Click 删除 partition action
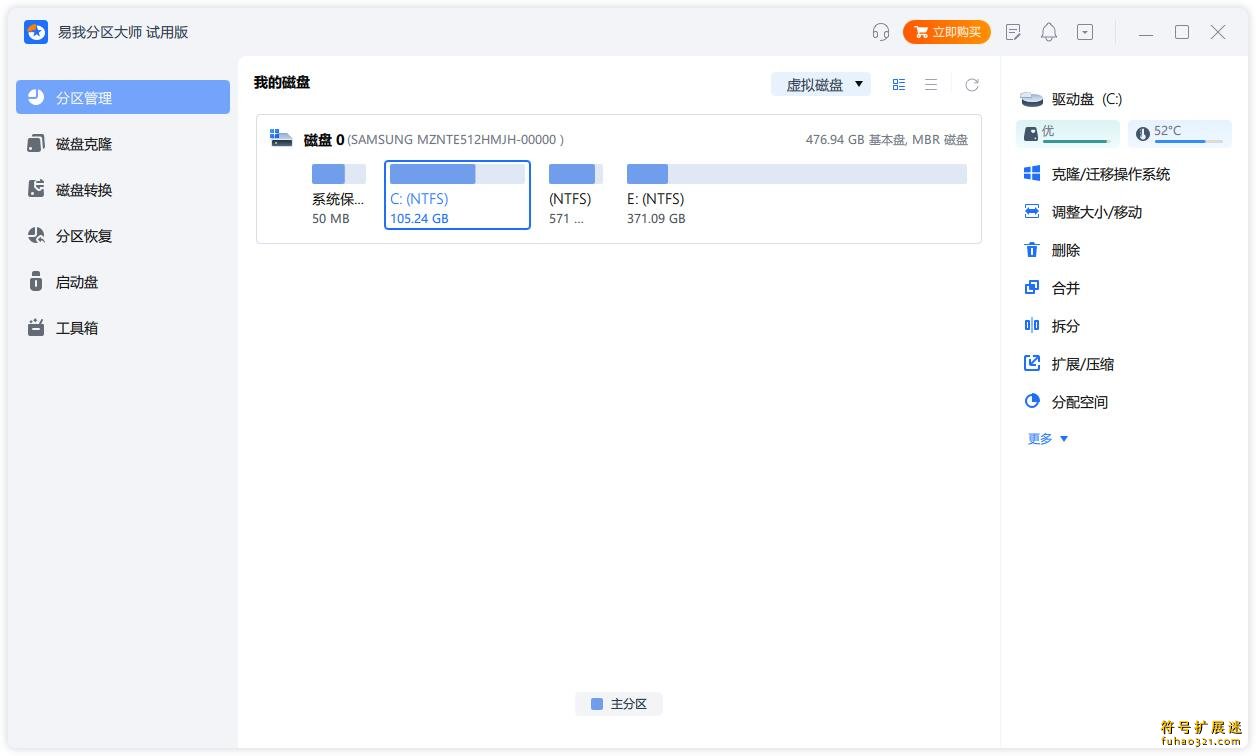Screen dimensions: 1256x756 pos(1066,250)
